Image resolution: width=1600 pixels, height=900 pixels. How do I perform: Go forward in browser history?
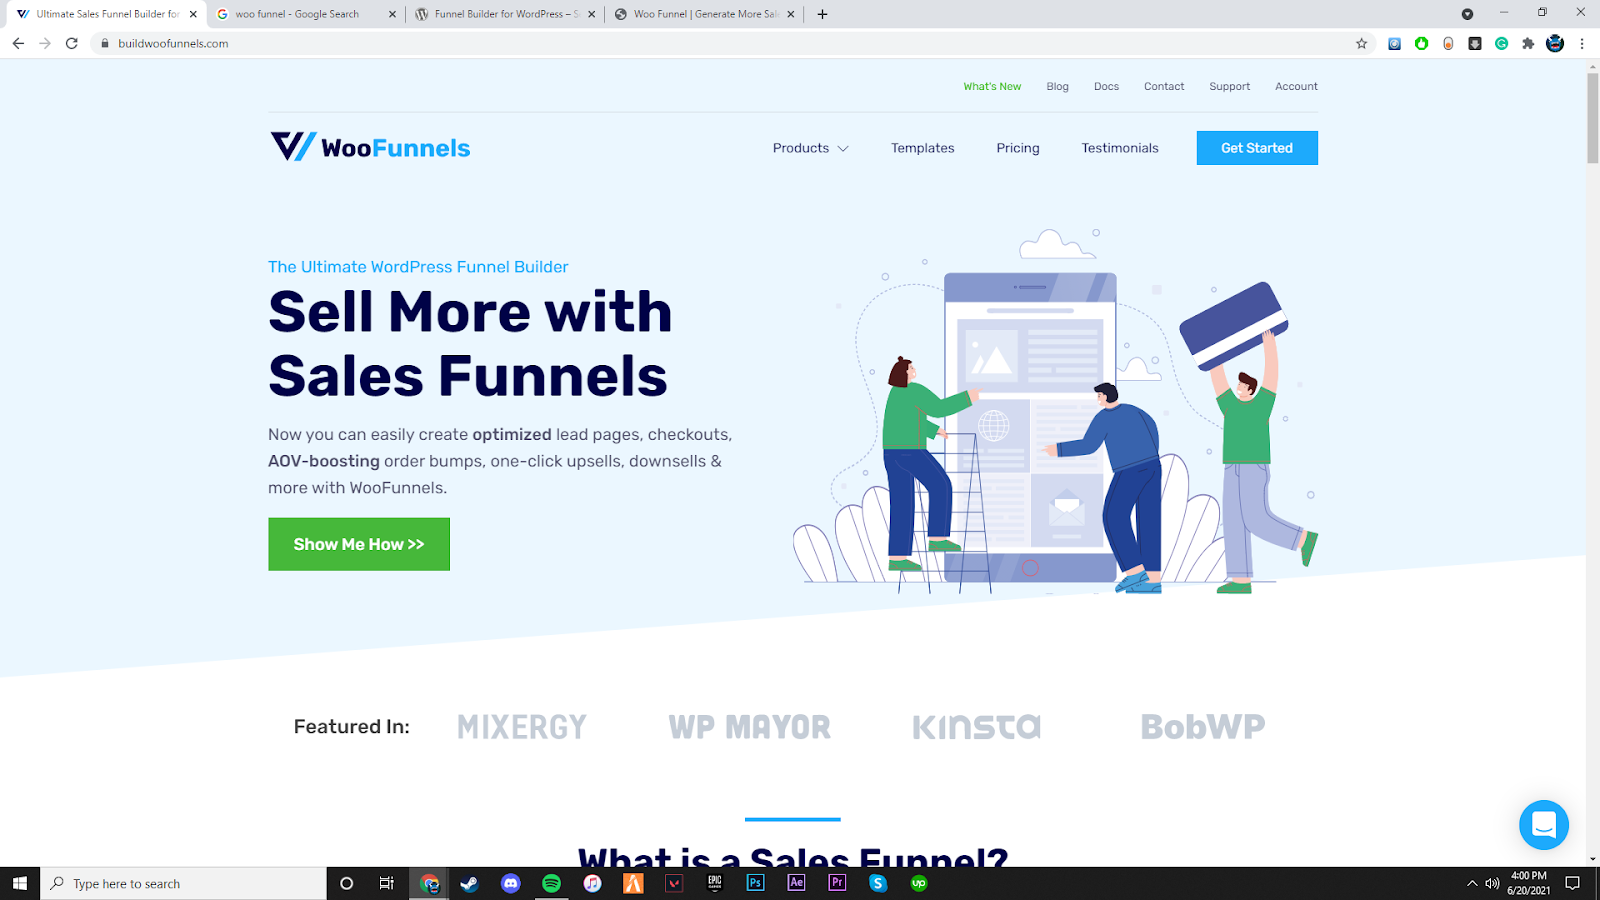[x=45, y=43]
